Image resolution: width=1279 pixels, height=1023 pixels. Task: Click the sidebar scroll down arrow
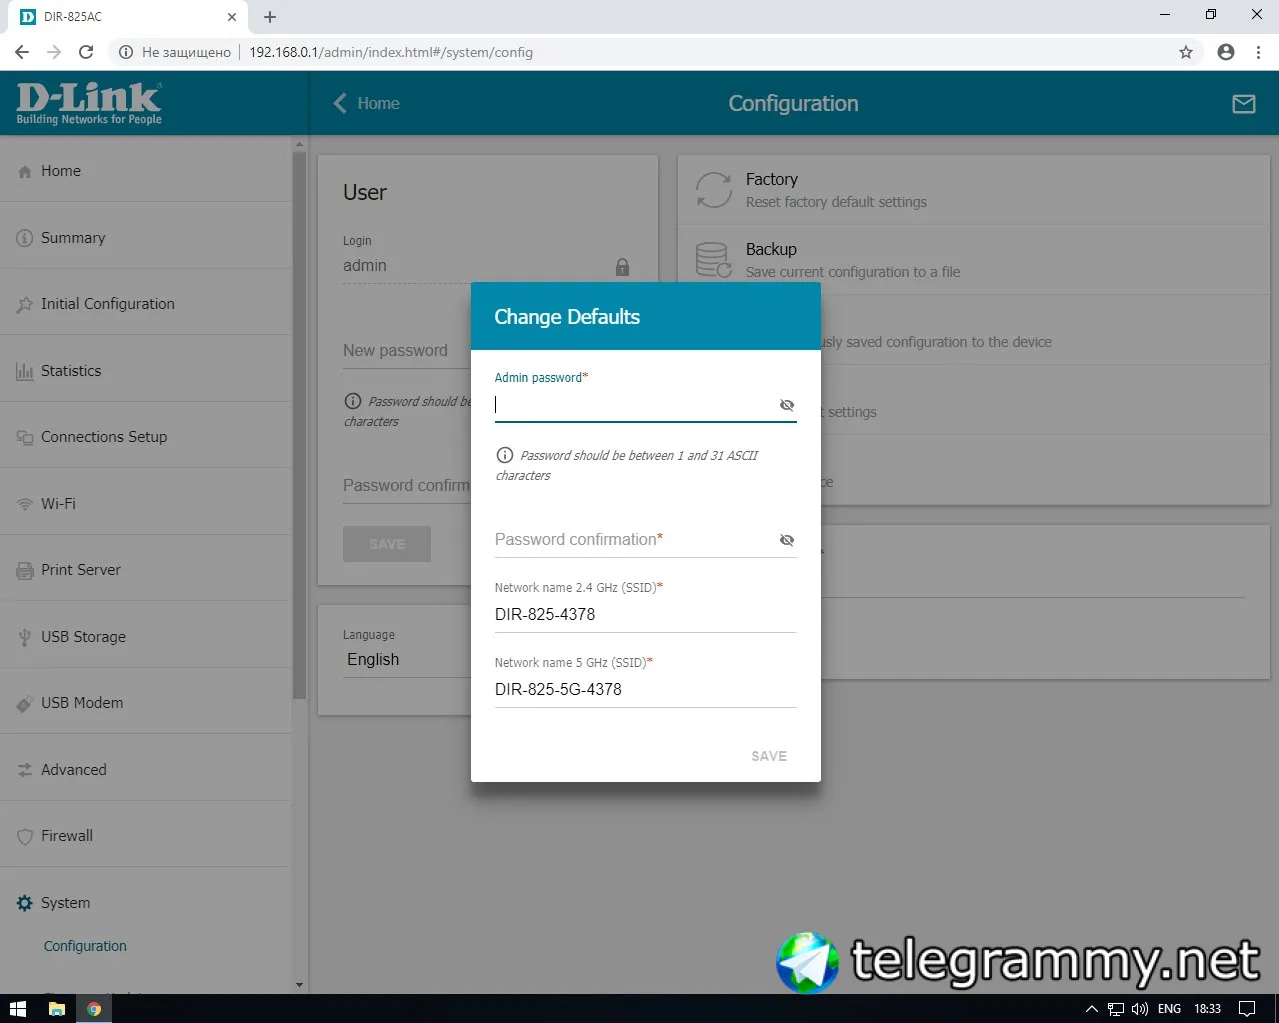coord(299,985)
